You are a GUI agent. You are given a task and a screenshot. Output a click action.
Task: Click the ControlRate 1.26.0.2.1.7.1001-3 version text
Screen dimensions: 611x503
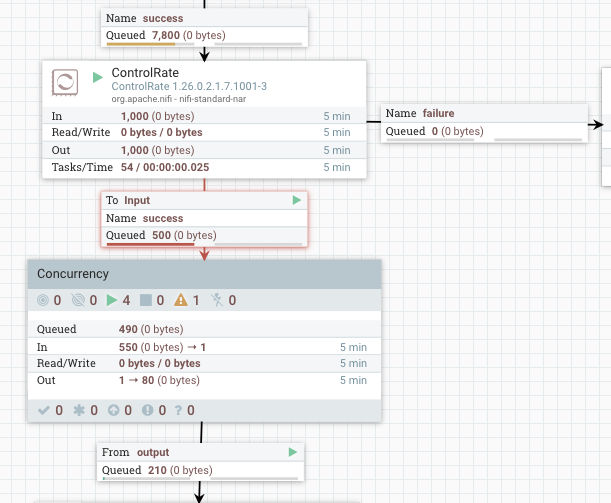189,86
